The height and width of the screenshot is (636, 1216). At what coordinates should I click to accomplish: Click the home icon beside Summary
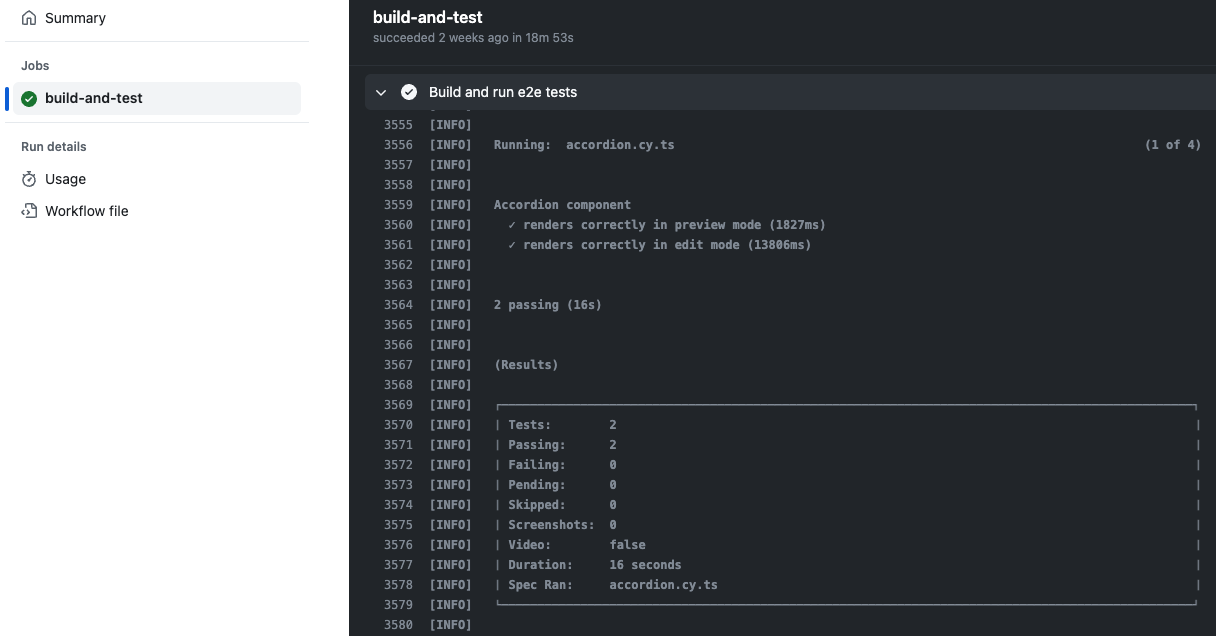[29, 18]
